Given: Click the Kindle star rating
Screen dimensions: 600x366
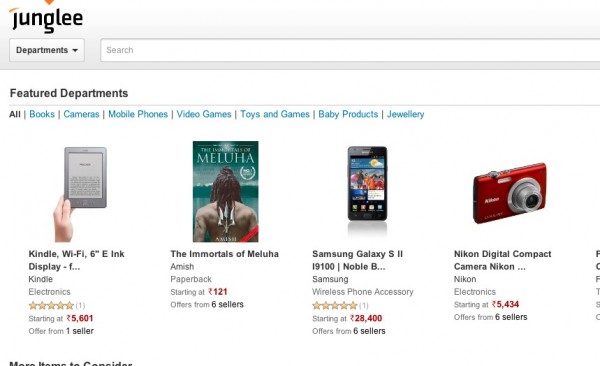Looking at the screenshot, I should [x=51, y=306].
